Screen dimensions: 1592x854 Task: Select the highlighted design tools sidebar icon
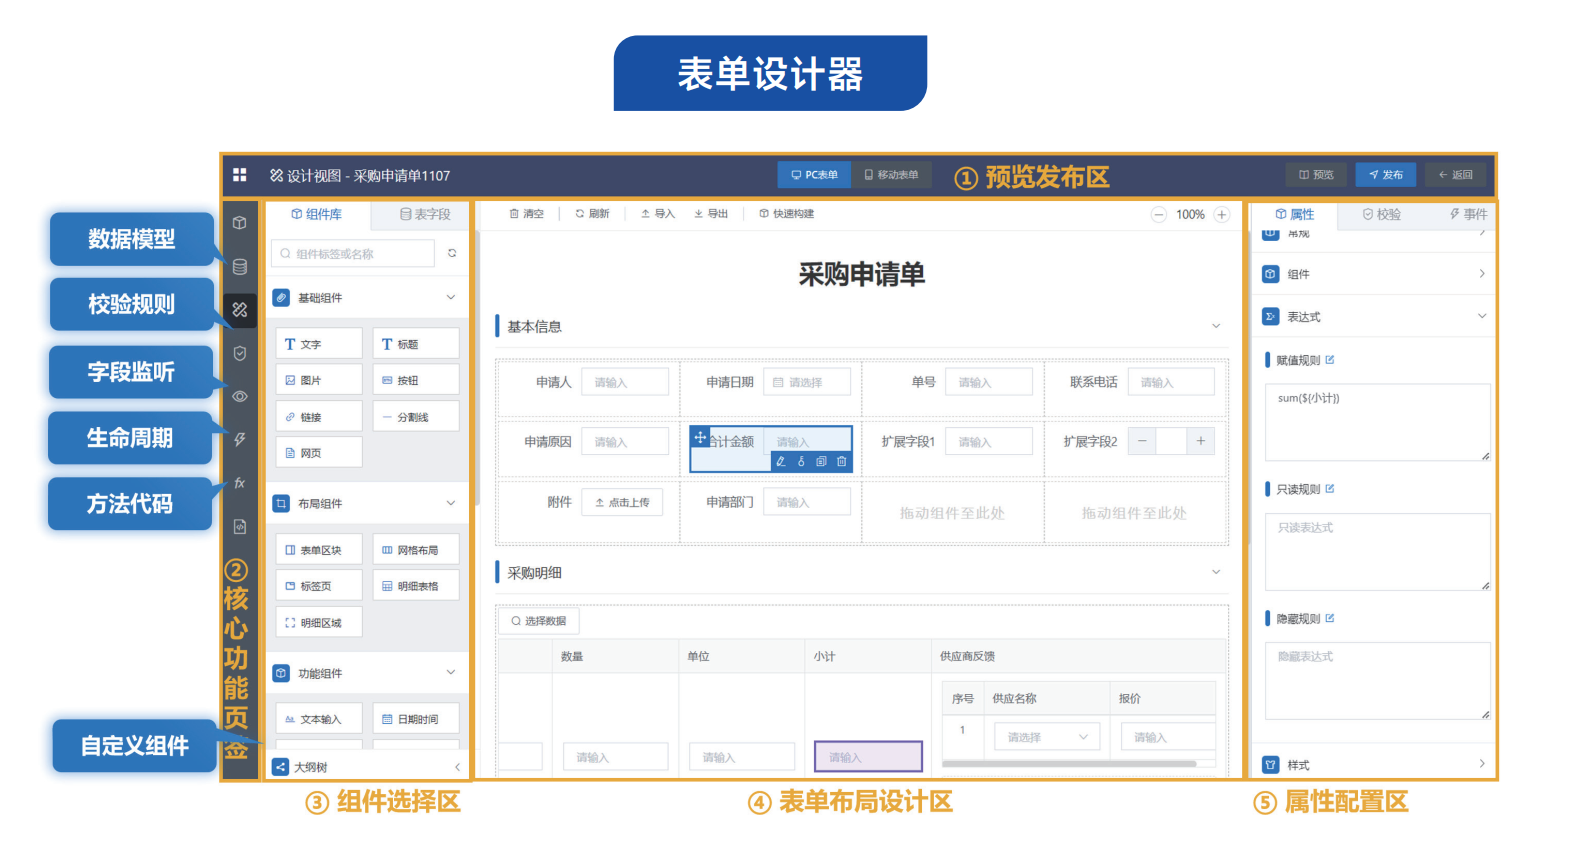(x=240, y=310)
